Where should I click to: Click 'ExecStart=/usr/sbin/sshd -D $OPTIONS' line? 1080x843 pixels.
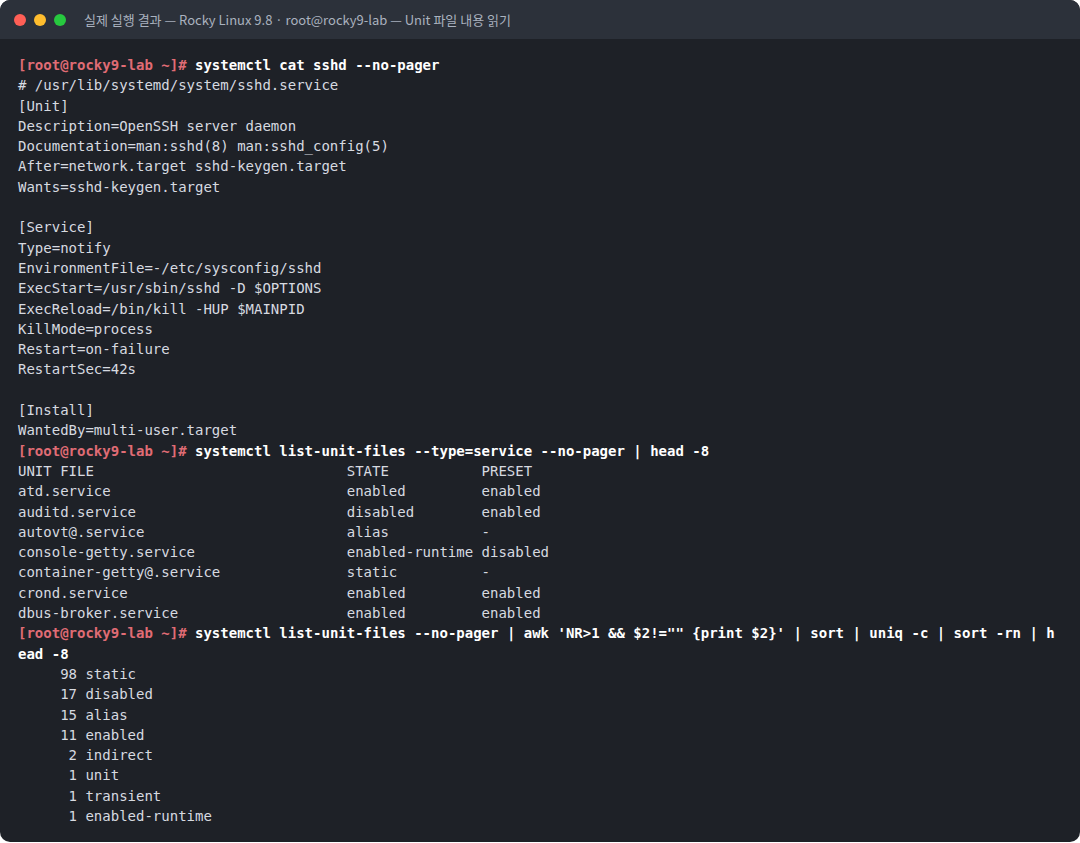click(x=169, y=288)
